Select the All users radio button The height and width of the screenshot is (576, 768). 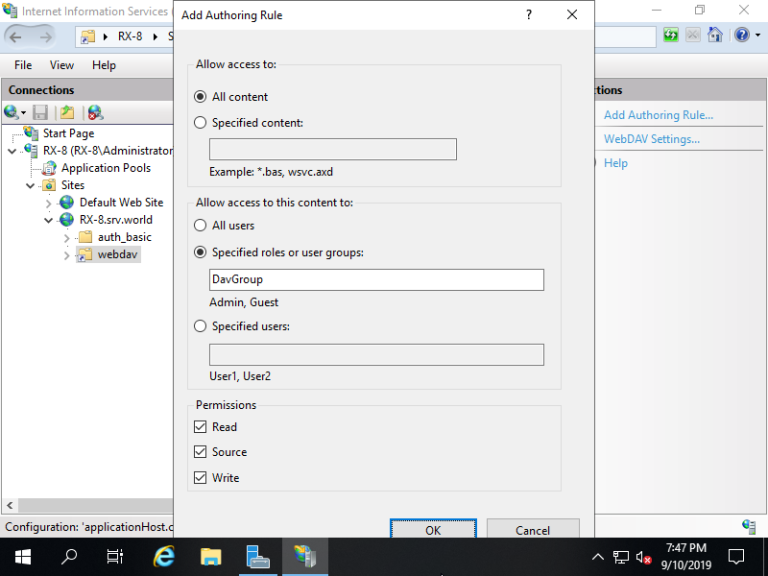tap(201, 226)
